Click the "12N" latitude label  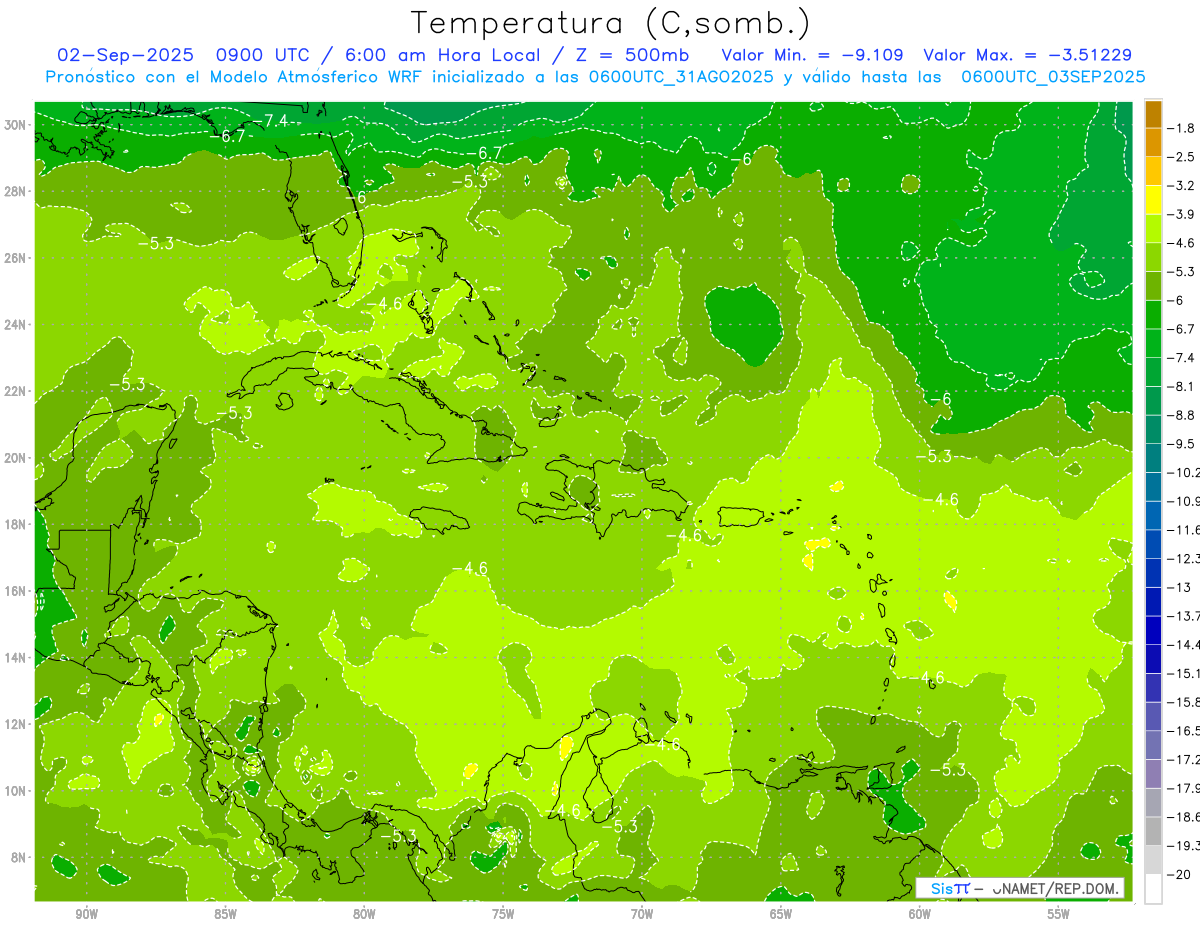coord(15,724)
